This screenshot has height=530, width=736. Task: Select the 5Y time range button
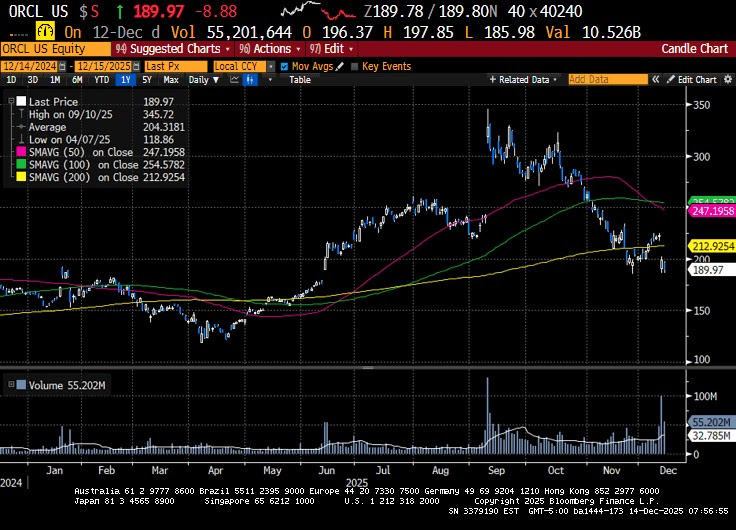[x=147, y=79]
